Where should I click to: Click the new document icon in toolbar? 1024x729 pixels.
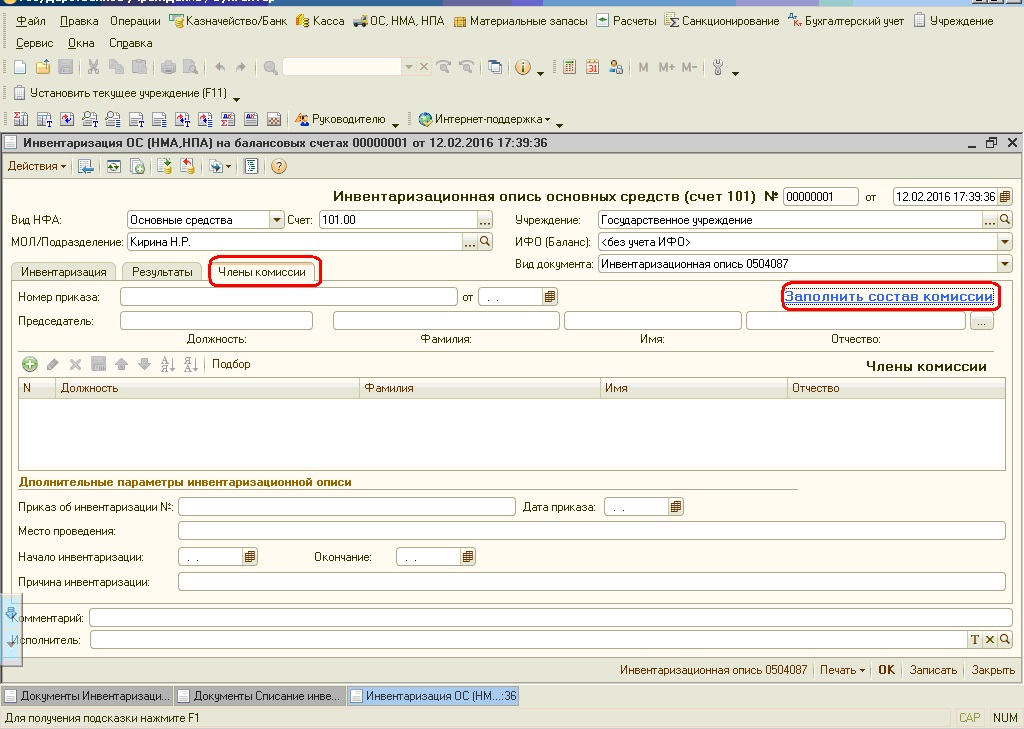click(x=20, y=67)
